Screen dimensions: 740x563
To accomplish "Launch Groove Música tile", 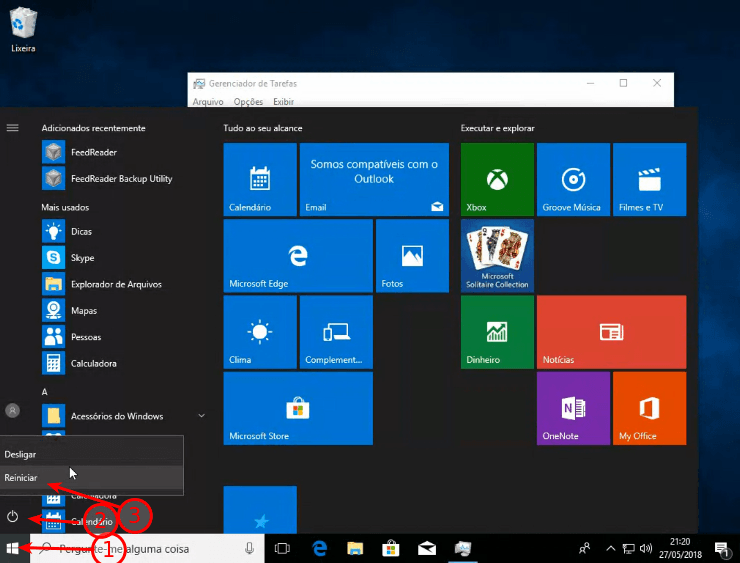I will [x=573, y=180].
